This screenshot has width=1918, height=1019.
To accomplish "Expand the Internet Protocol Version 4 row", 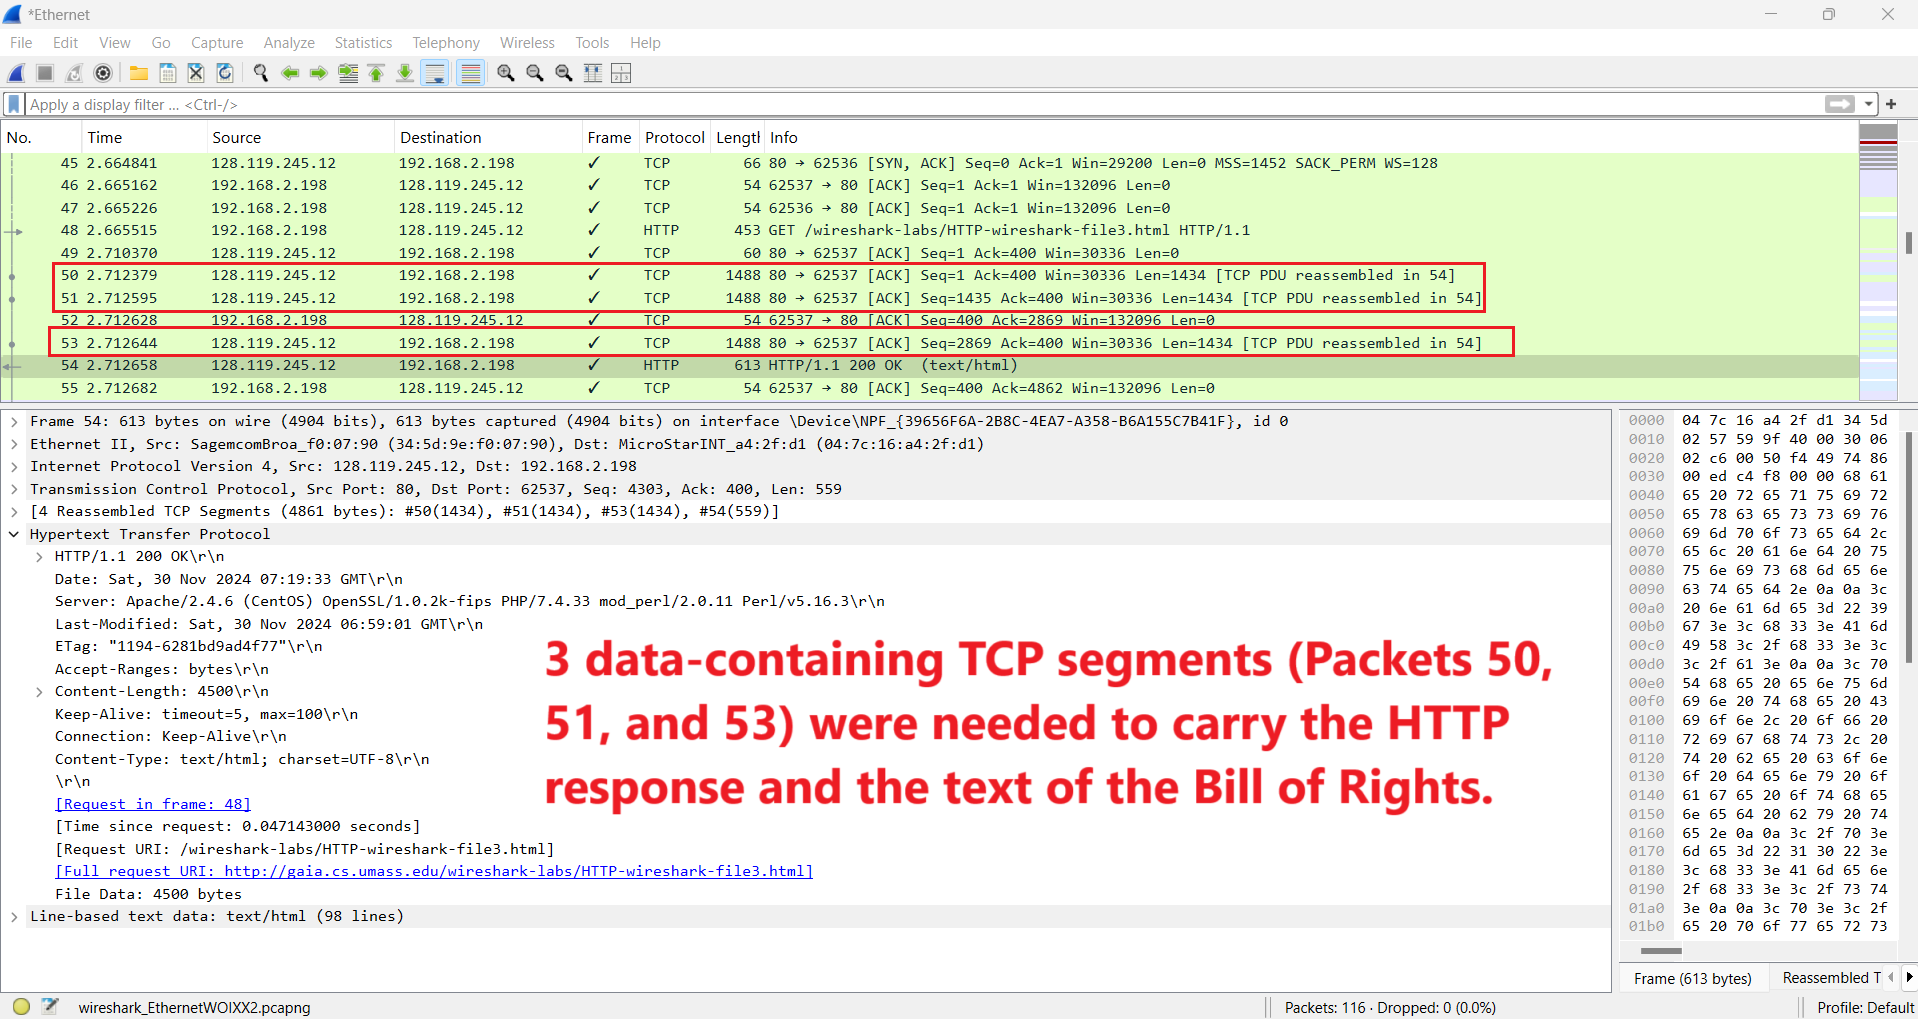I will 14,467.
